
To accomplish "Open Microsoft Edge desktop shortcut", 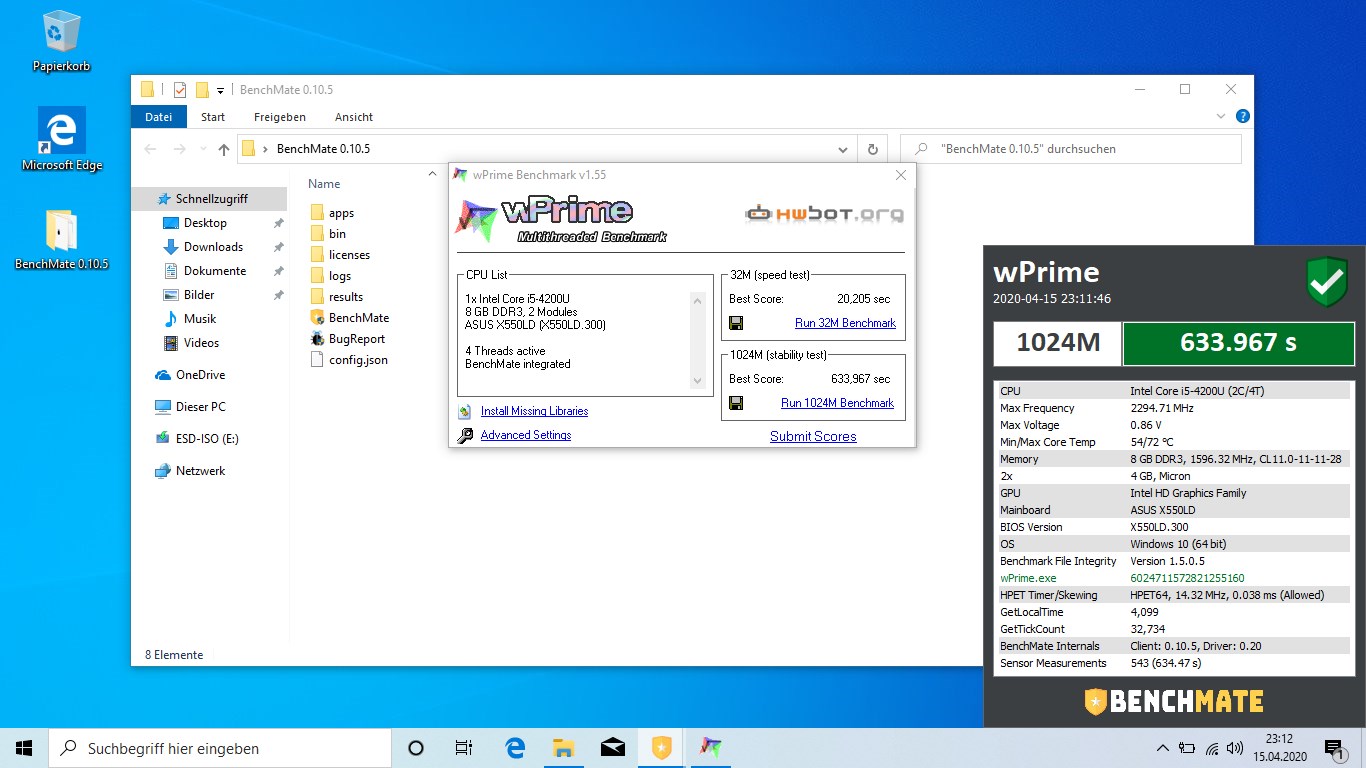I will coord(62,139).
